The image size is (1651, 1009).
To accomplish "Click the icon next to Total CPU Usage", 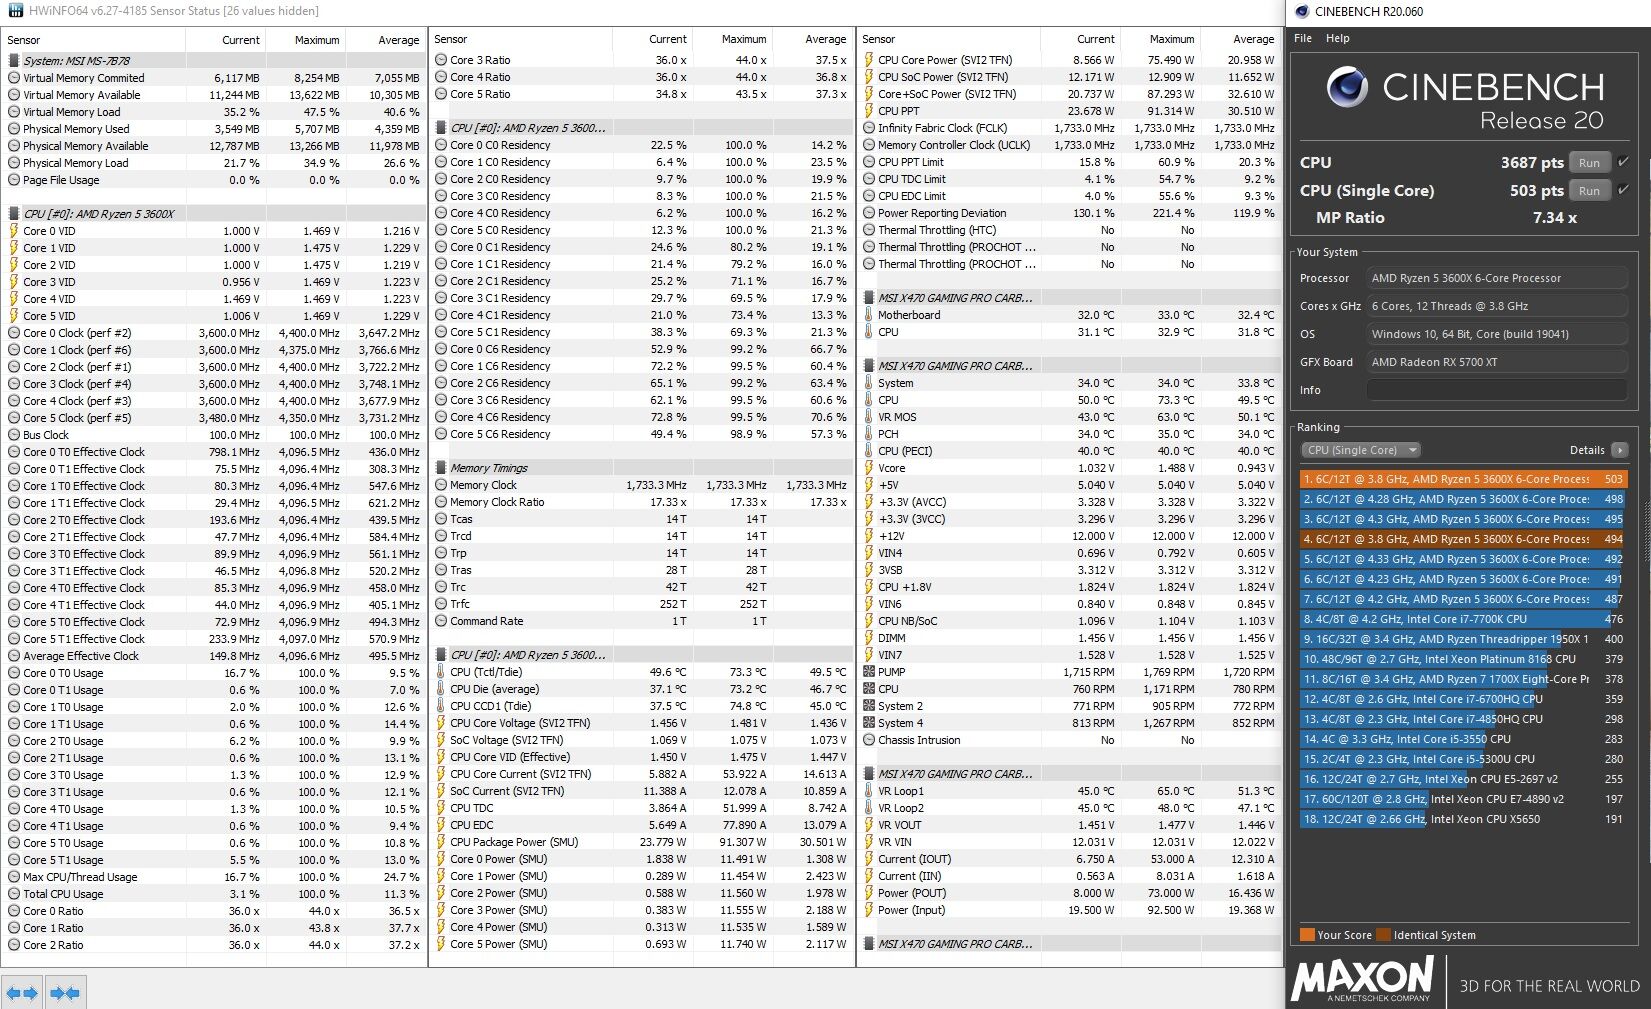I will (x=14, y=894).
